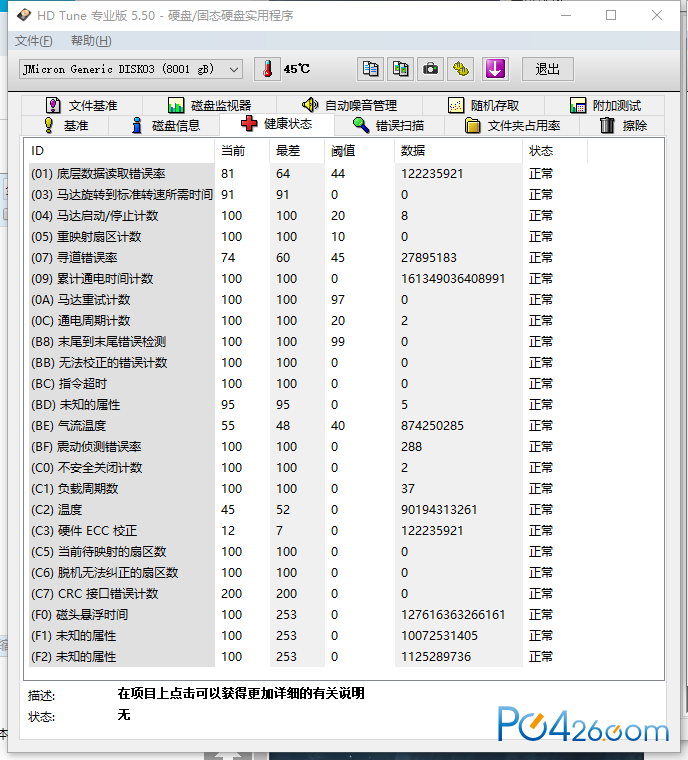Click the thermometer temperature icon

click(267, 69)
